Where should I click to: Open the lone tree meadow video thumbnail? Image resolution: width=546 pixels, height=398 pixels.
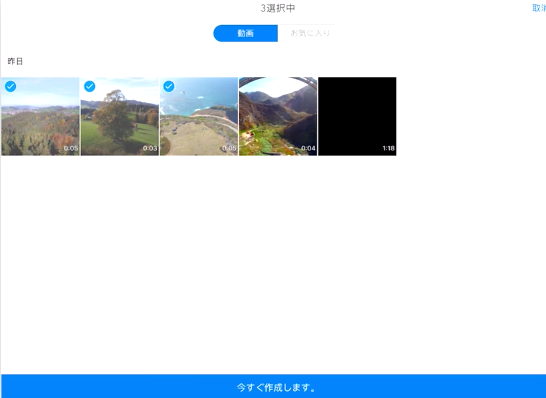pyautogui.click(x=120, y=116)
